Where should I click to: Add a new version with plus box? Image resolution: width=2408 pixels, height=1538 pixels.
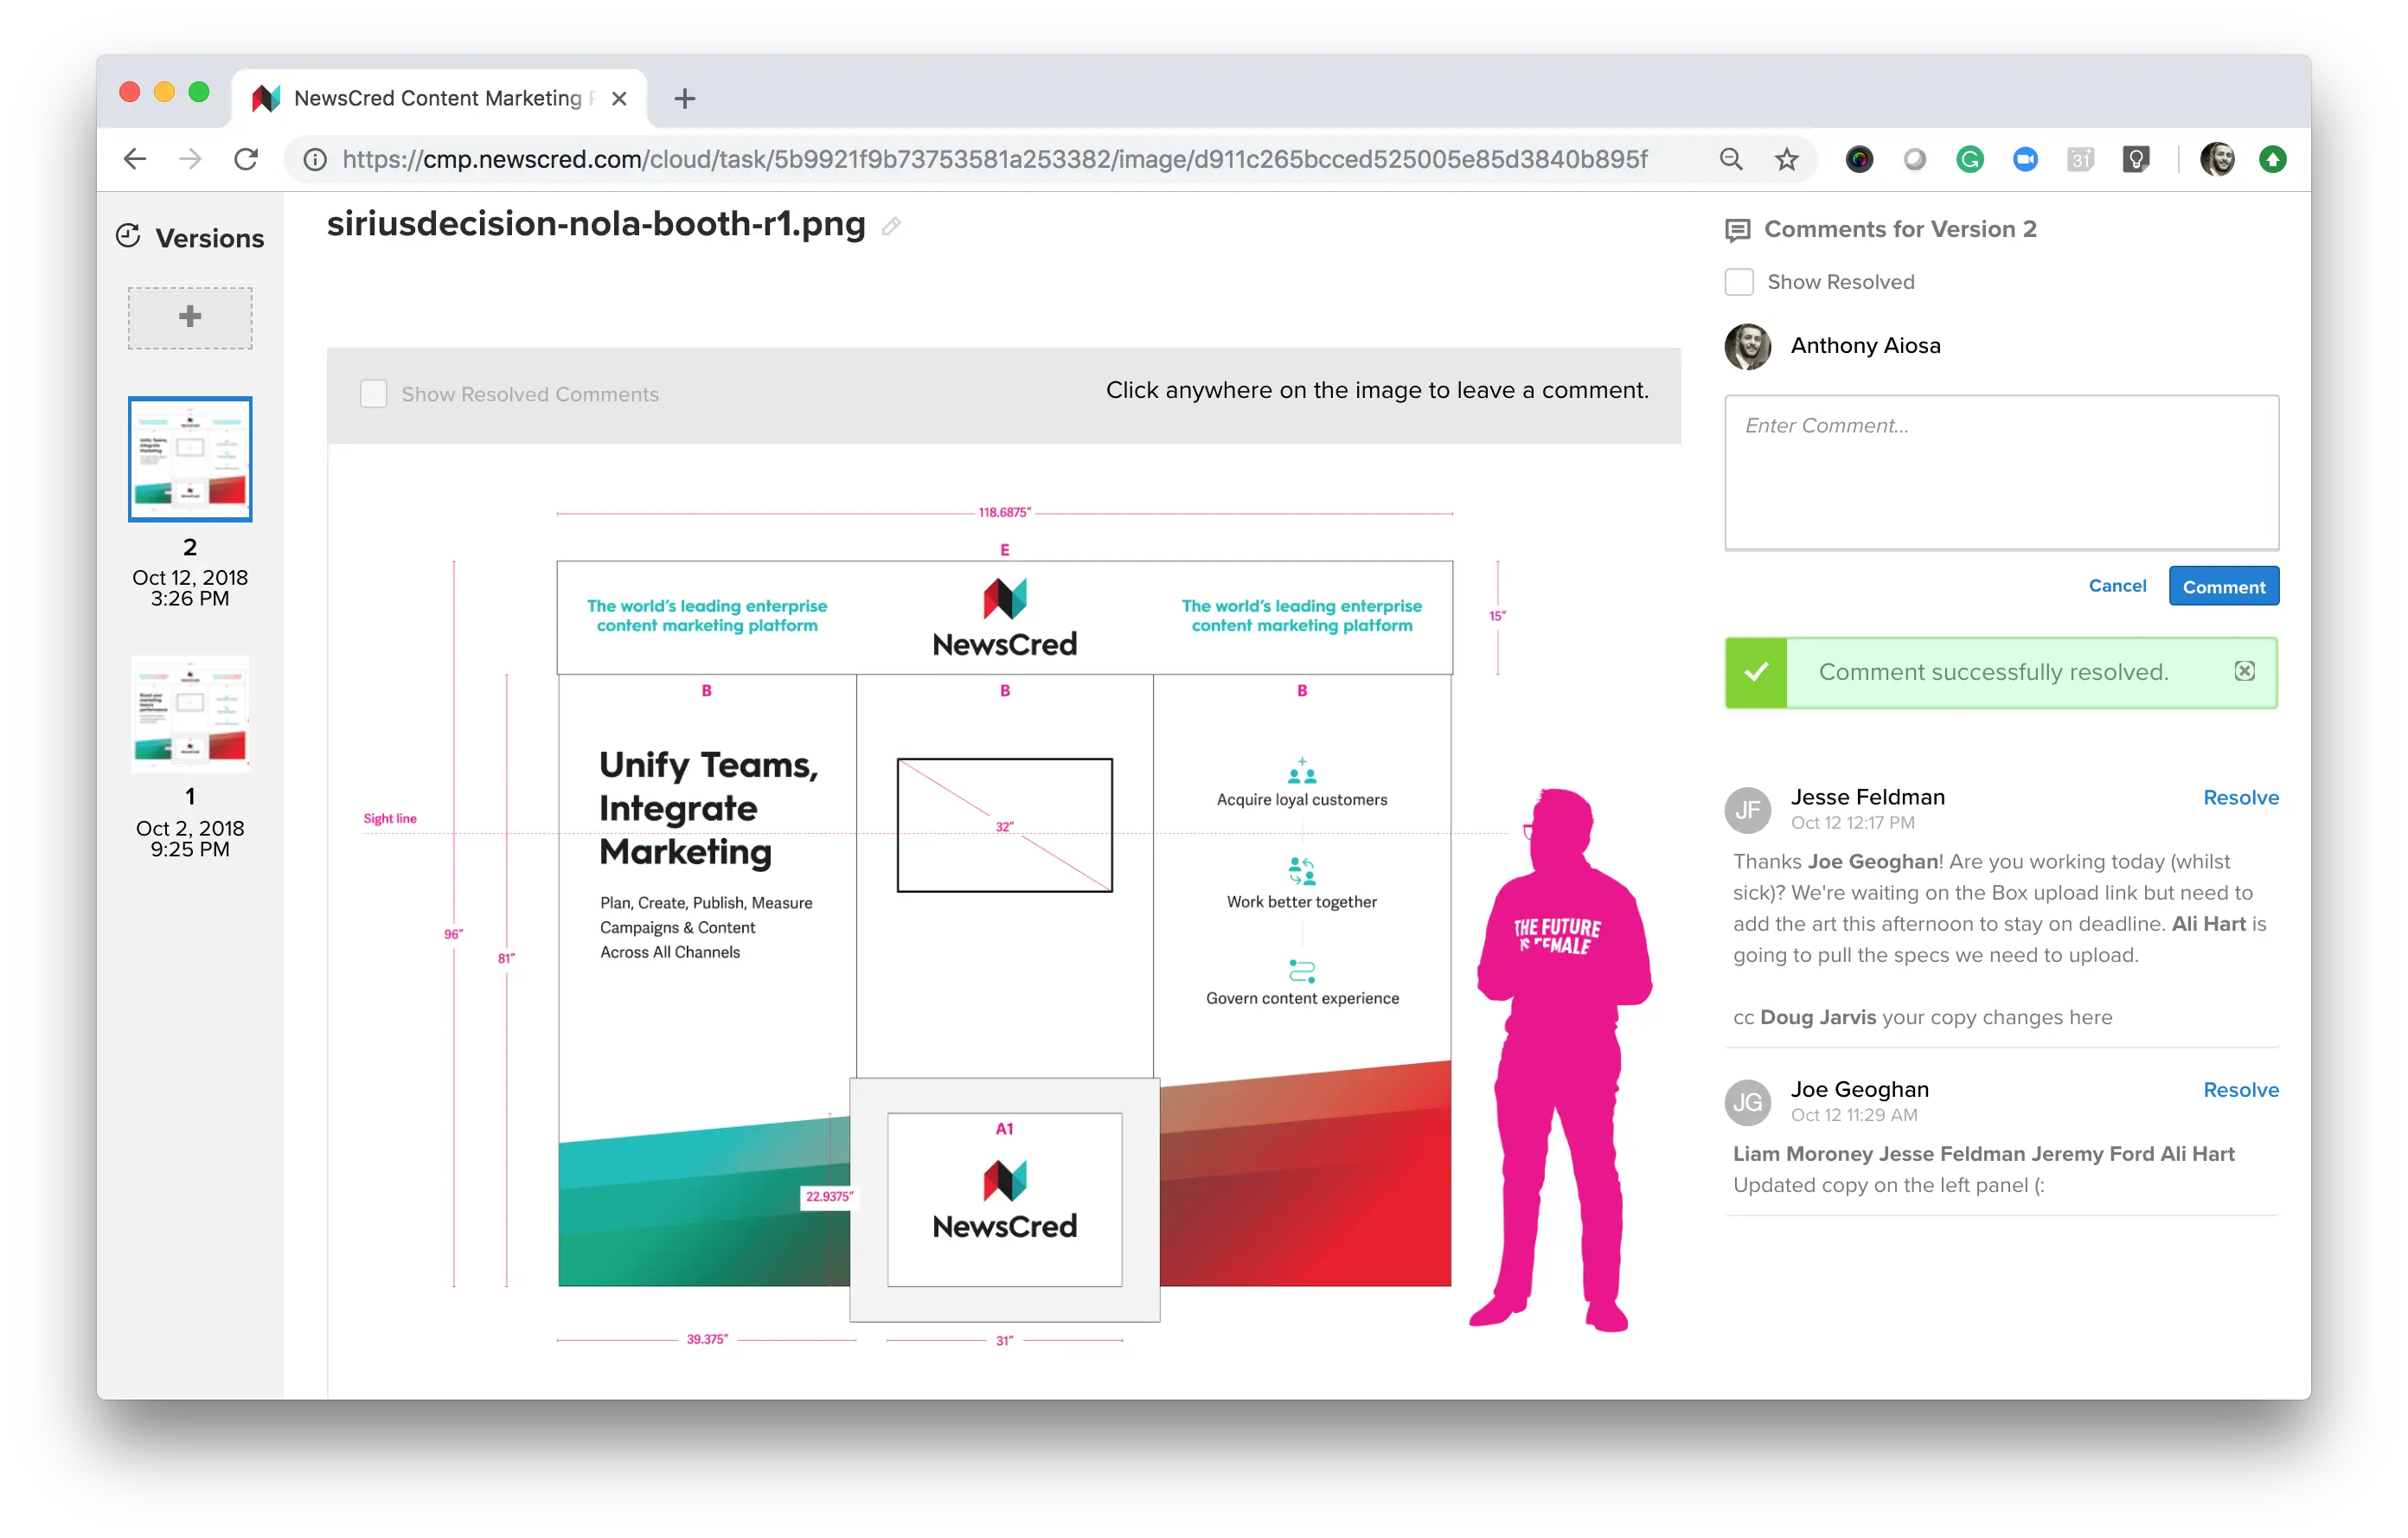point(190,317)
